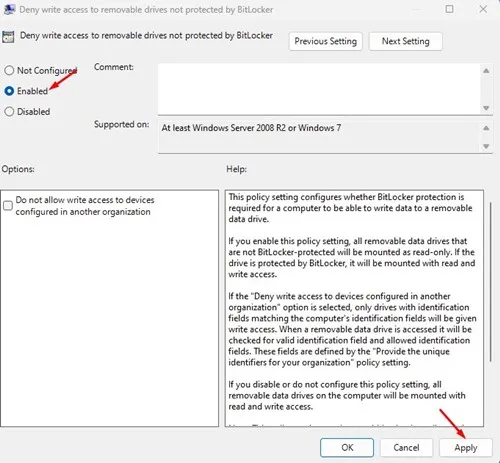Apply the policy setting
This screenshot has height=463, width=500.
(465, 447)
